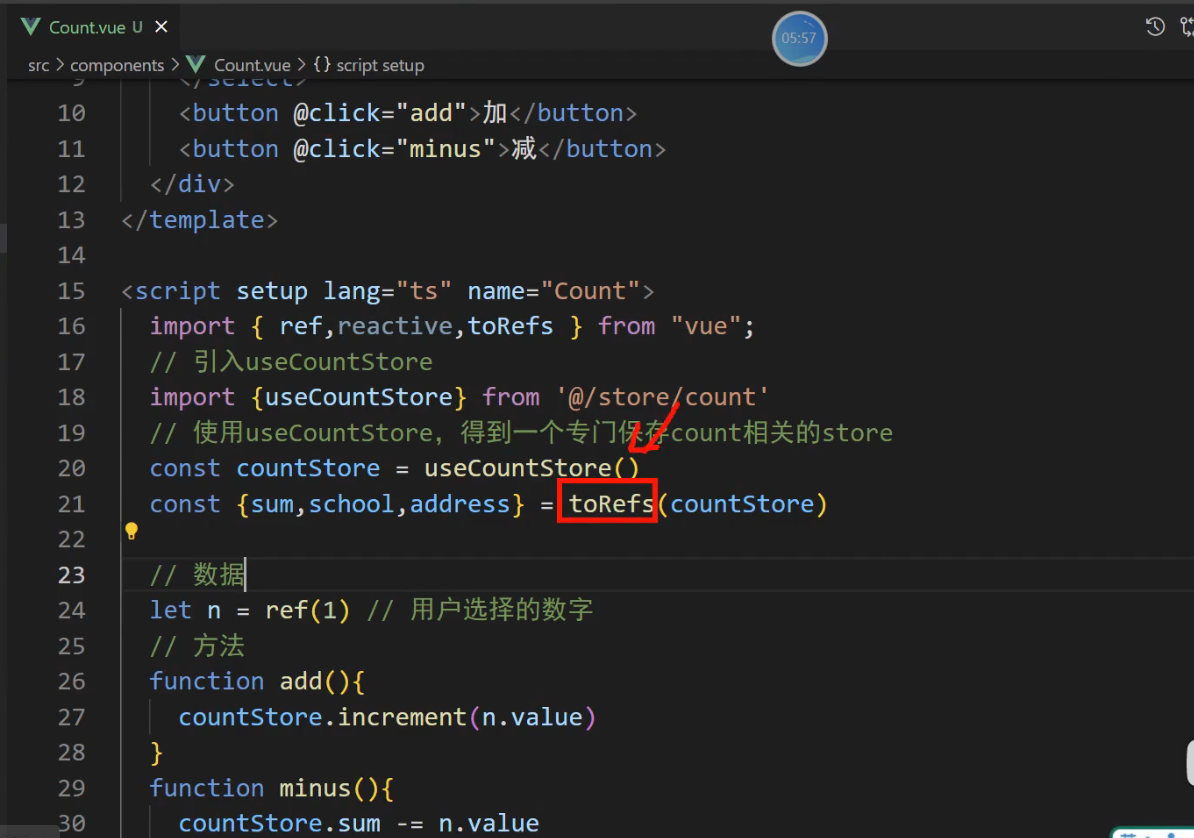Click 'countStore.sum' on line 30
Image resolution: width=1194 pixels, height=838 pixels.
coord(279,823)
